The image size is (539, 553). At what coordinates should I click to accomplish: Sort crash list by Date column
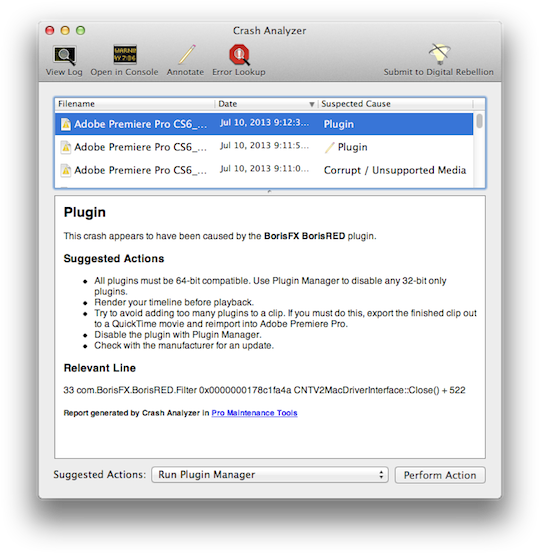[x=266, y=104]
